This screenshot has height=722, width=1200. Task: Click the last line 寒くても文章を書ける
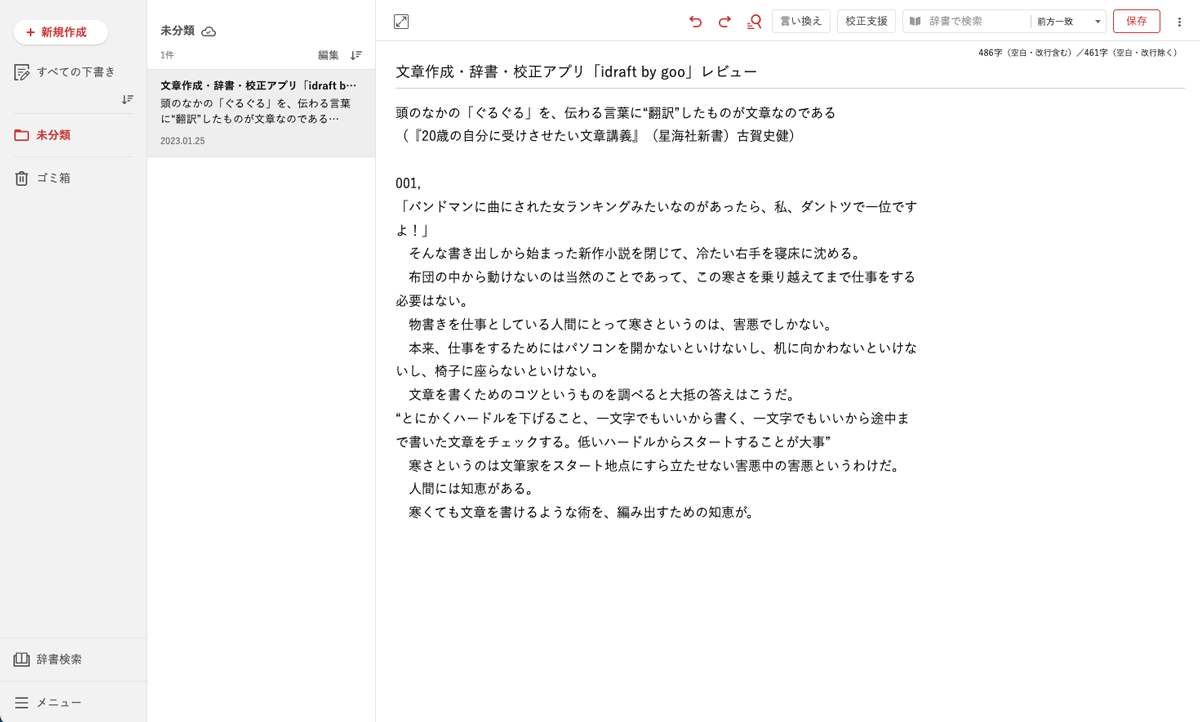pos(581,512)
